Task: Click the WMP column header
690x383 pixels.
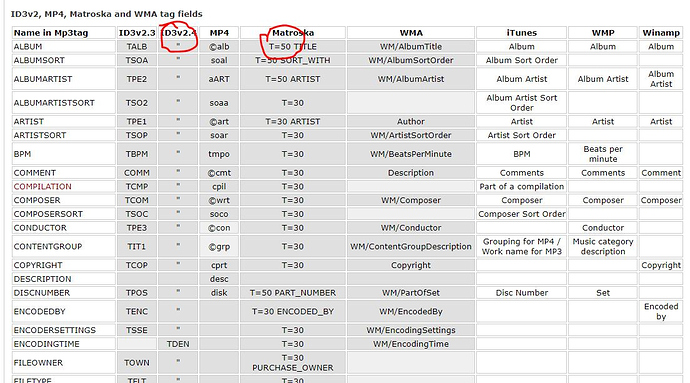Action: tap(603, 33)
